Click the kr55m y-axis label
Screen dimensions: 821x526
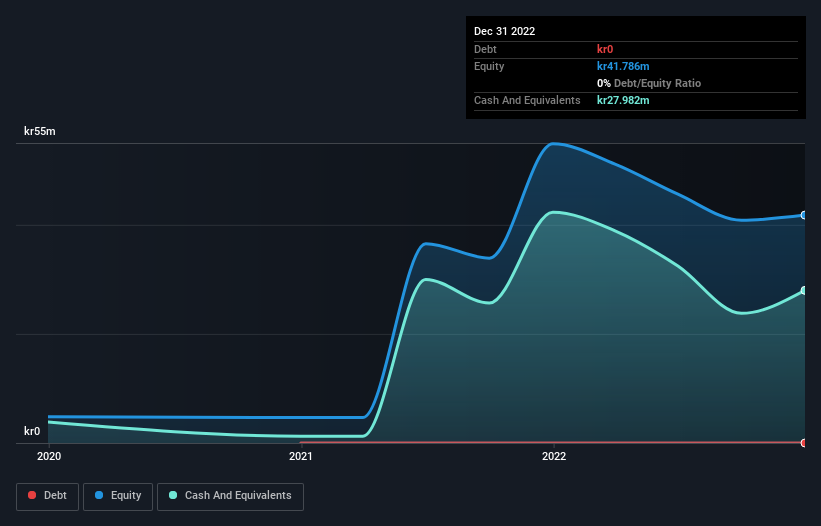click(x=40, y=131)
